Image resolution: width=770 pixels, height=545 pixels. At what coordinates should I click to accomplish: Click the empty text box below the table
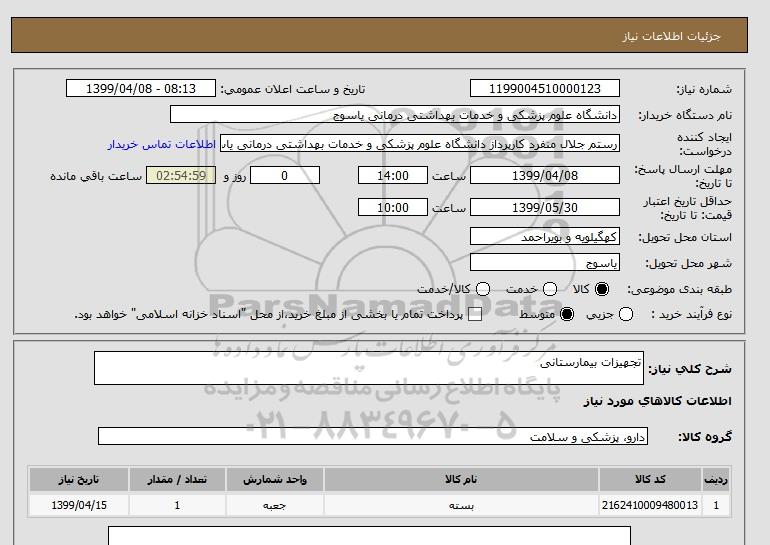click(369, 536)
